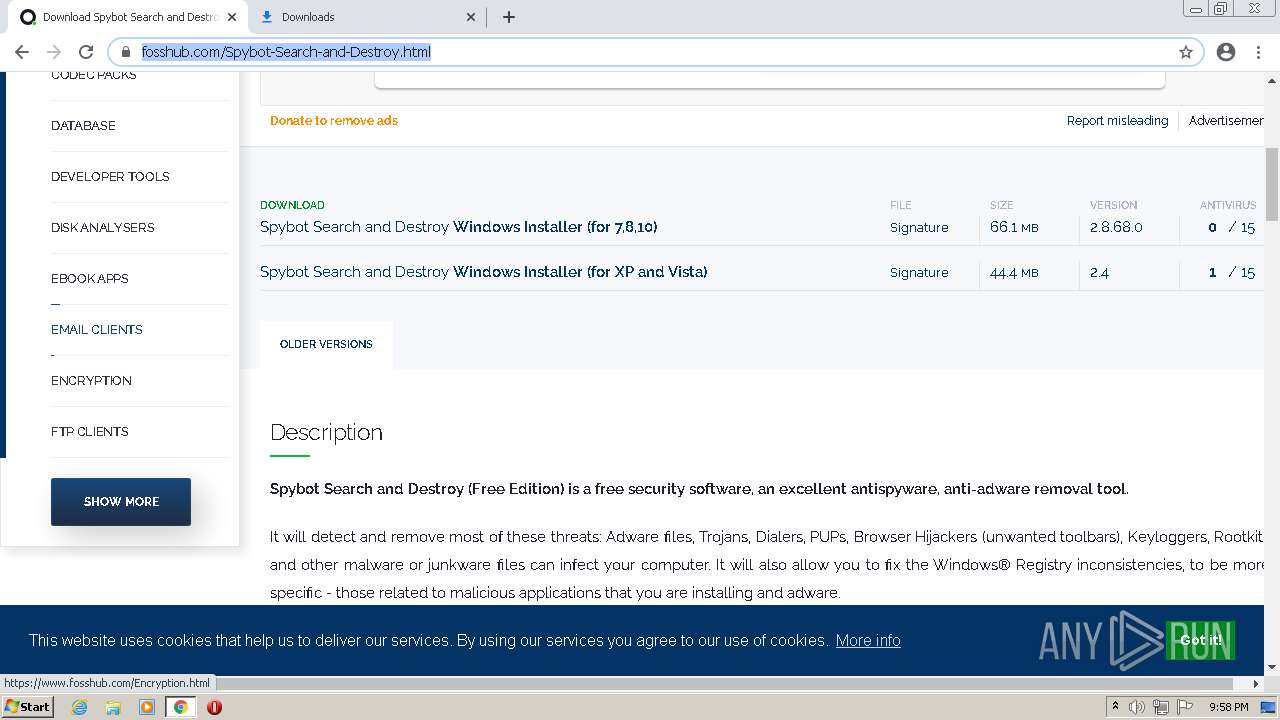Close the Spybot download tab
Image resolution: width=1280 pixels, height=720 pixels.
click(232, 17)
